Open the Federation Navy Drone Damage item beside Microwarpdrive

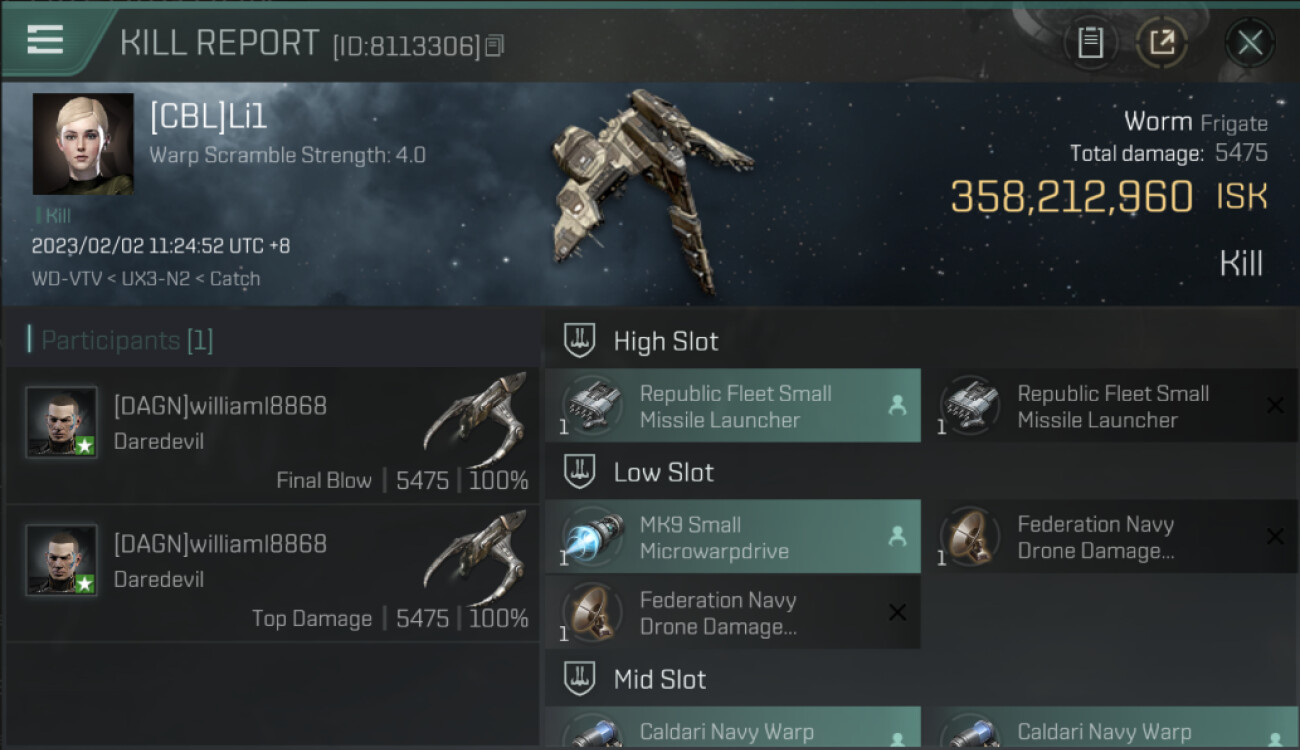[1110, 537]
